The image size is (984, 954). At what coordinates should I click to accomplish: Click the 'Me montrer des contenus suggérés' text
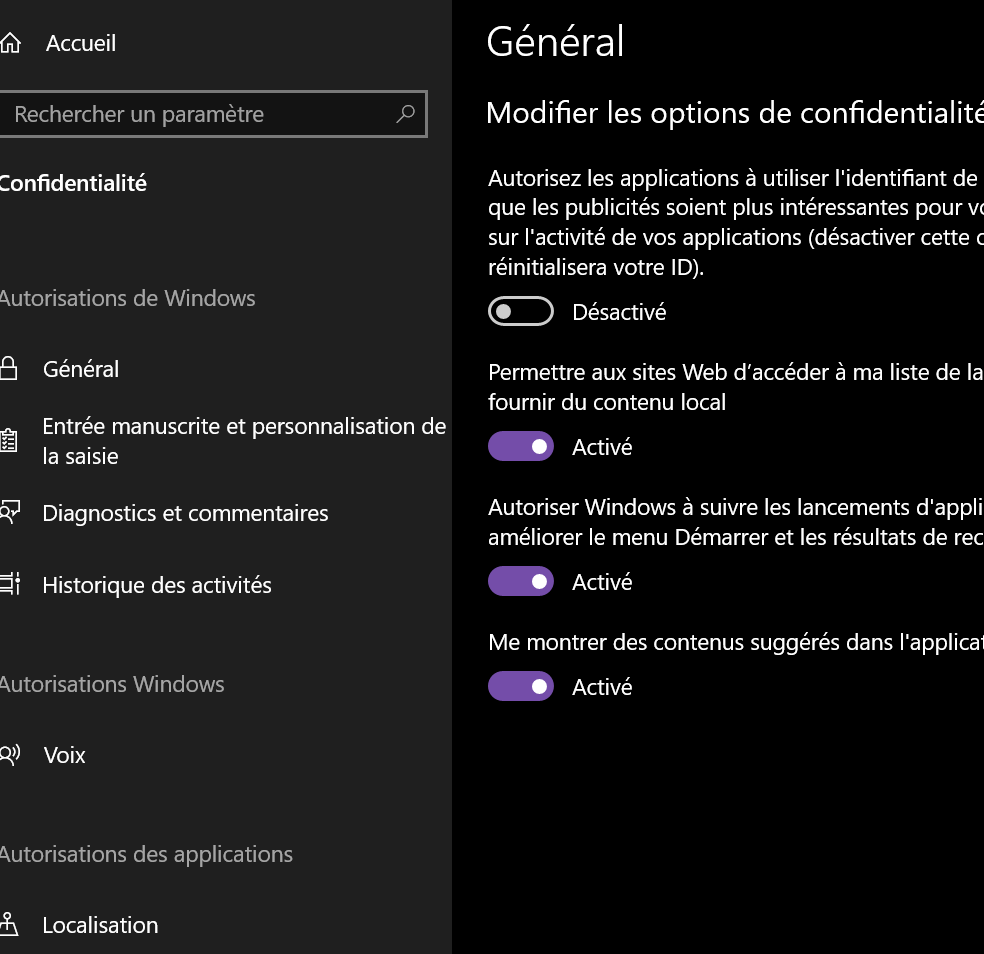point(735,642)
